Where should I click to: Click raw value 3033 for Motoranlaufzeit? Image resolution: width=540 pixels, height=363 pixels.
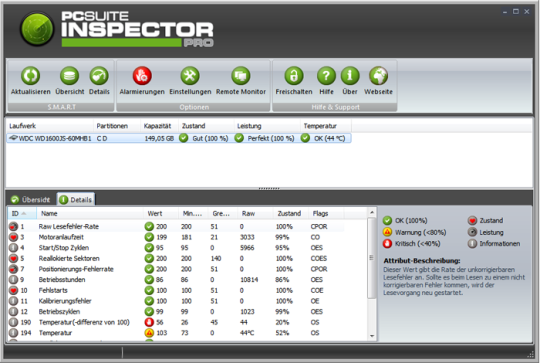[247, 237]
